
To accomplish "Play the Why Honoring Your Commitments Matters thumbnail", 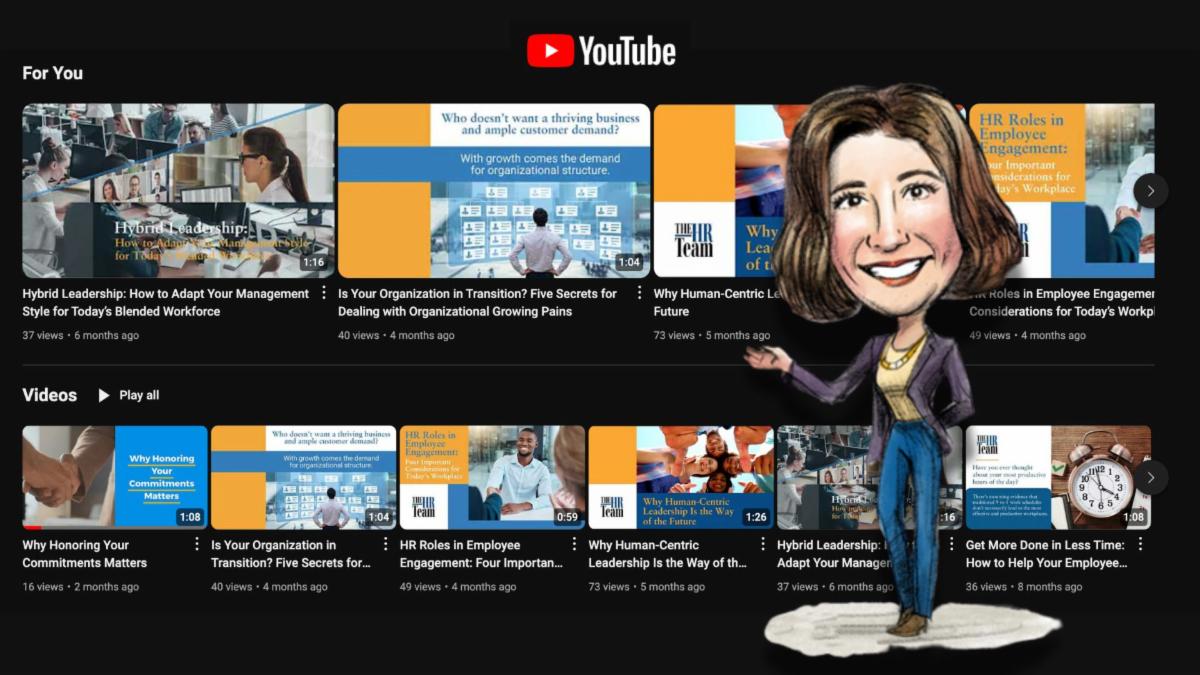I will 115,477.
